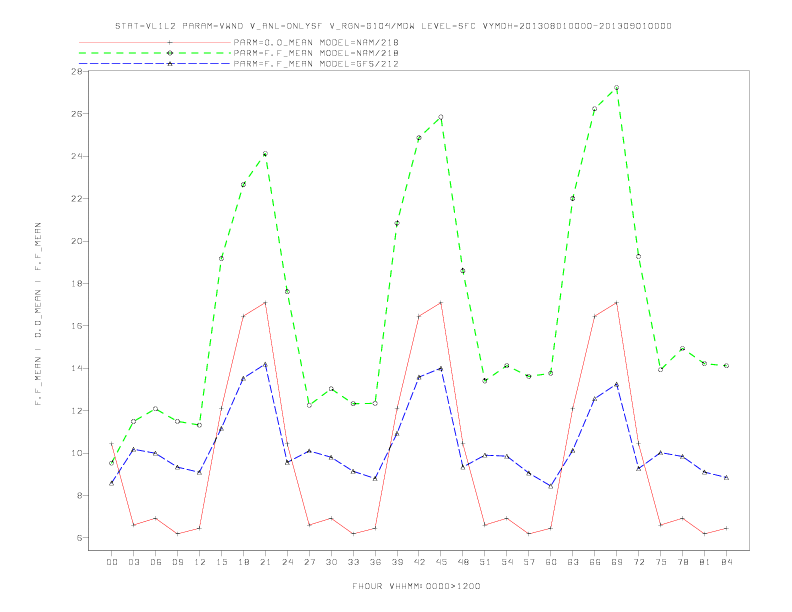Image resolution: width=792 pixels, height=612 pixels.
Task: Click the red plus marker in legend
Action: tap(170, 42)
